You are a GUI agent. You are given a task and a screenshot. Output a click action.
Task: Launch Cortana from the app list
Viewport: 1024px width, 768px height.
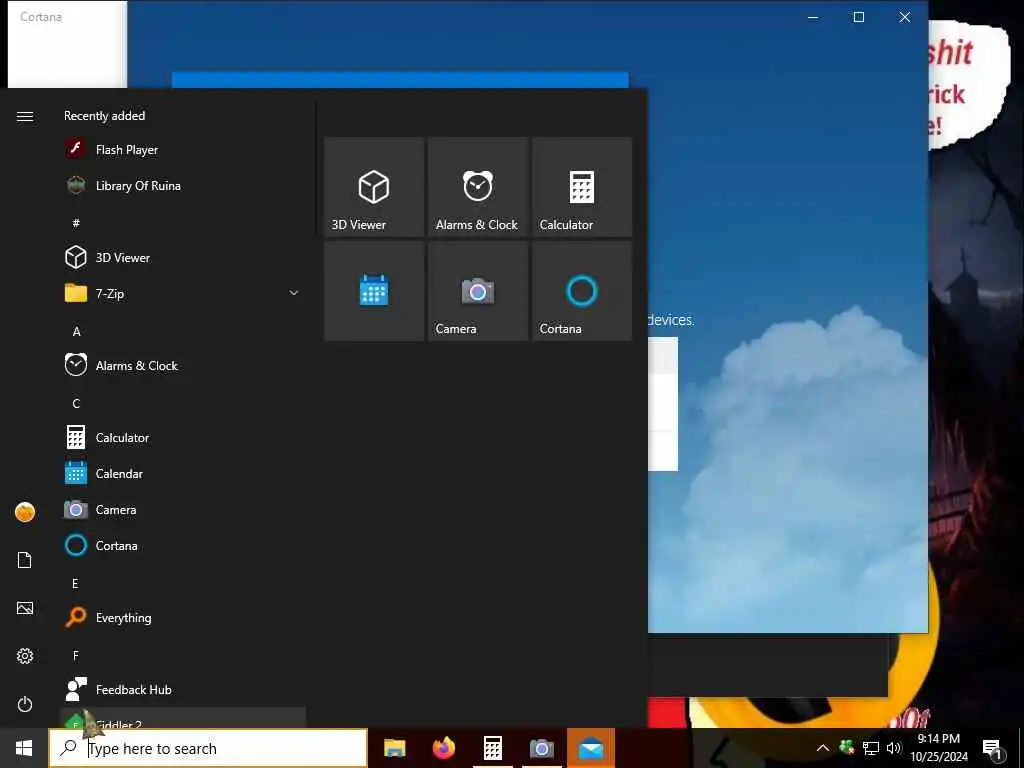click(183, 545)
